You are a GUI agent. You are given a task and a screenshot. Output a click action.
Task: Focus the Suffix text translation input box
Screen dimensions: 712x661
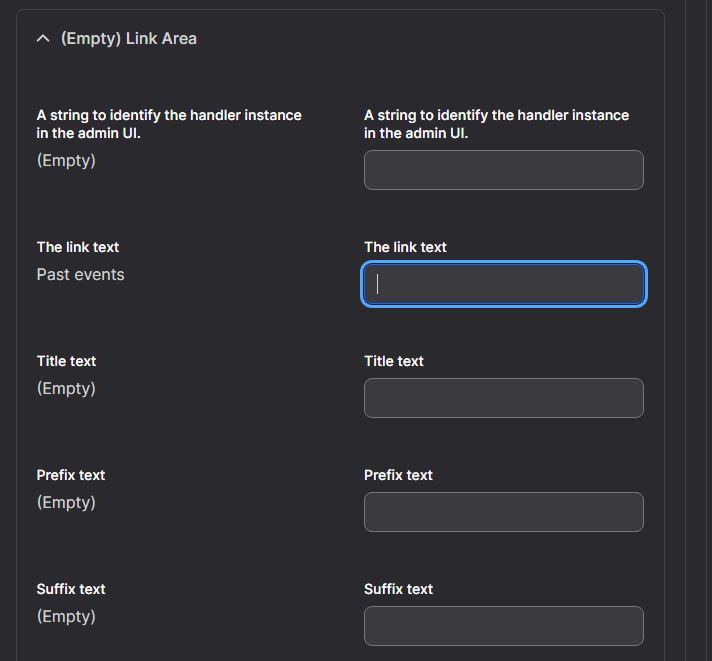point(504,626)
